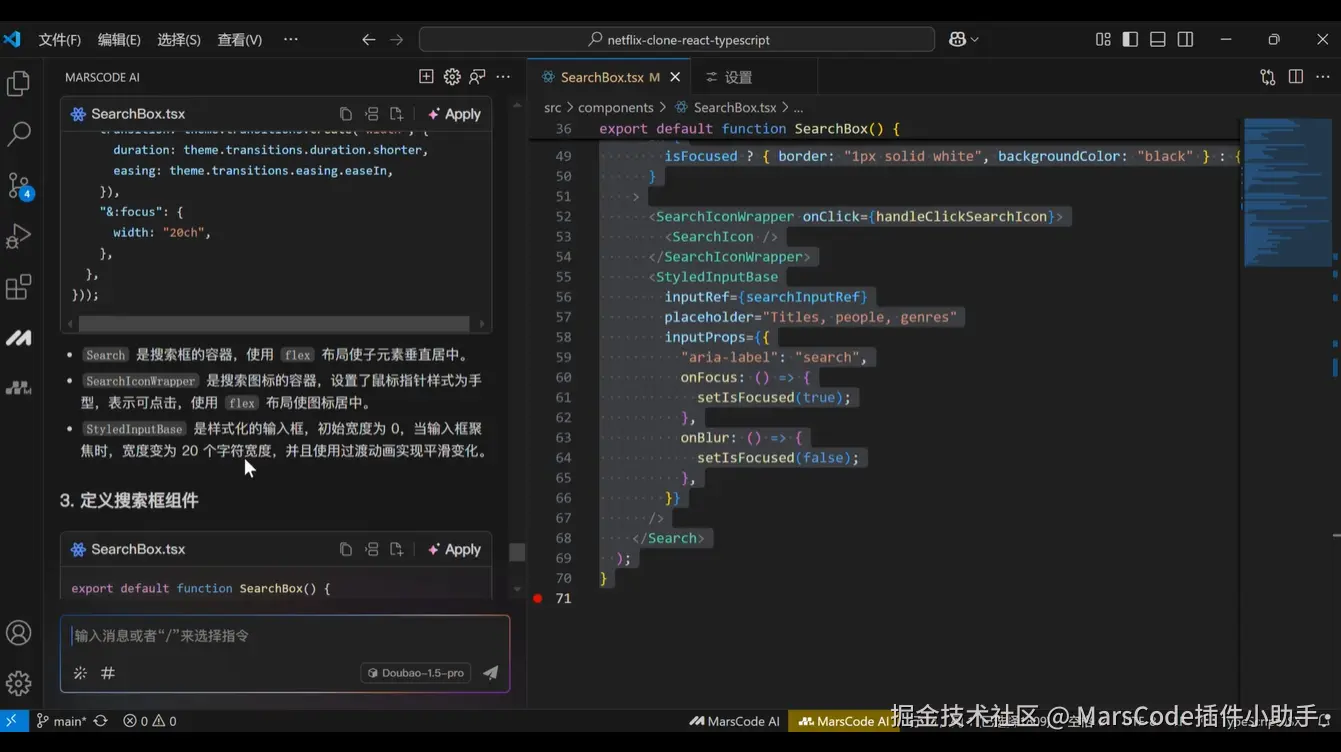
Task: Open the Extensions view
Action: (19, 288)
